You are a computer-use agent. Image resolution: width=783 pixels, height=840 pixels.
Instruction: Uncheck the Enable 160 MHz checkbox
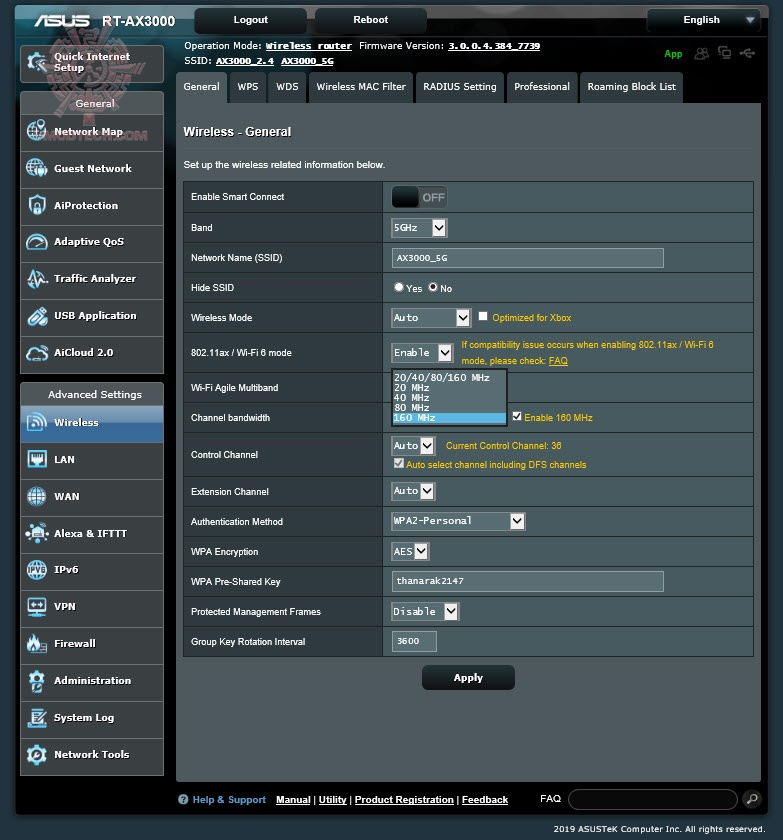(517, 416)
